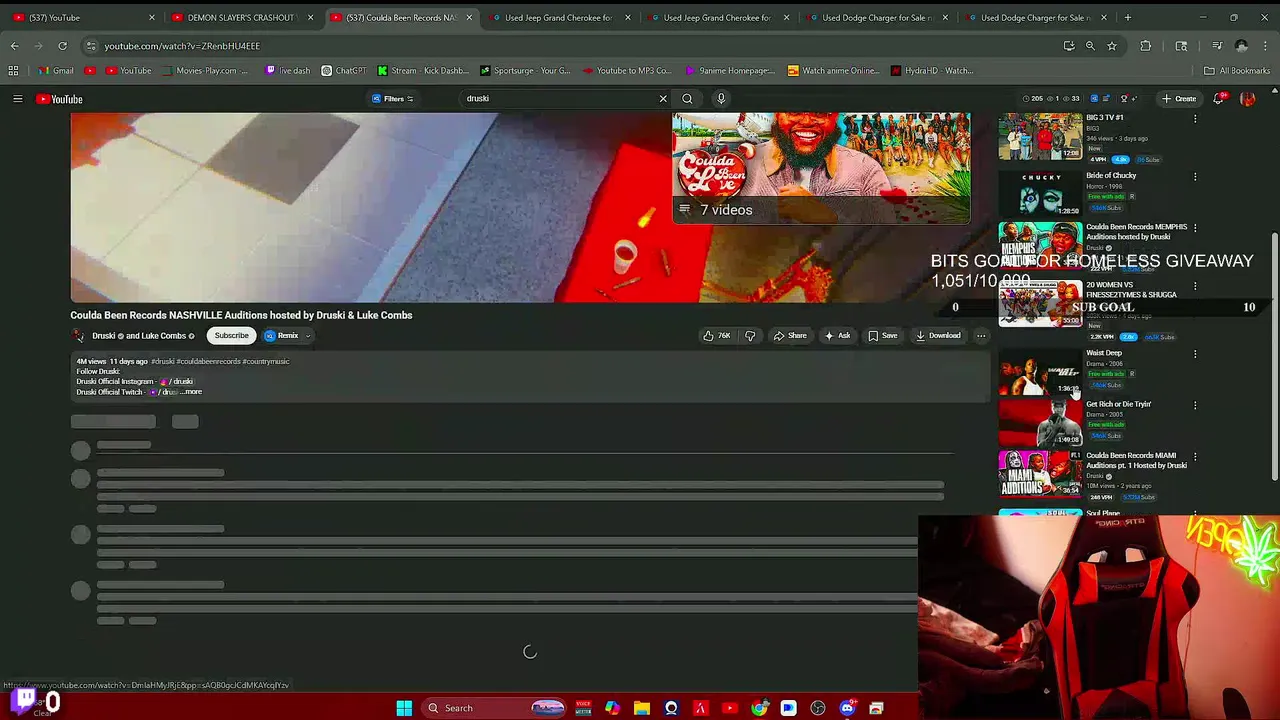Share the Nashville Auditions video

coord(790,336)
